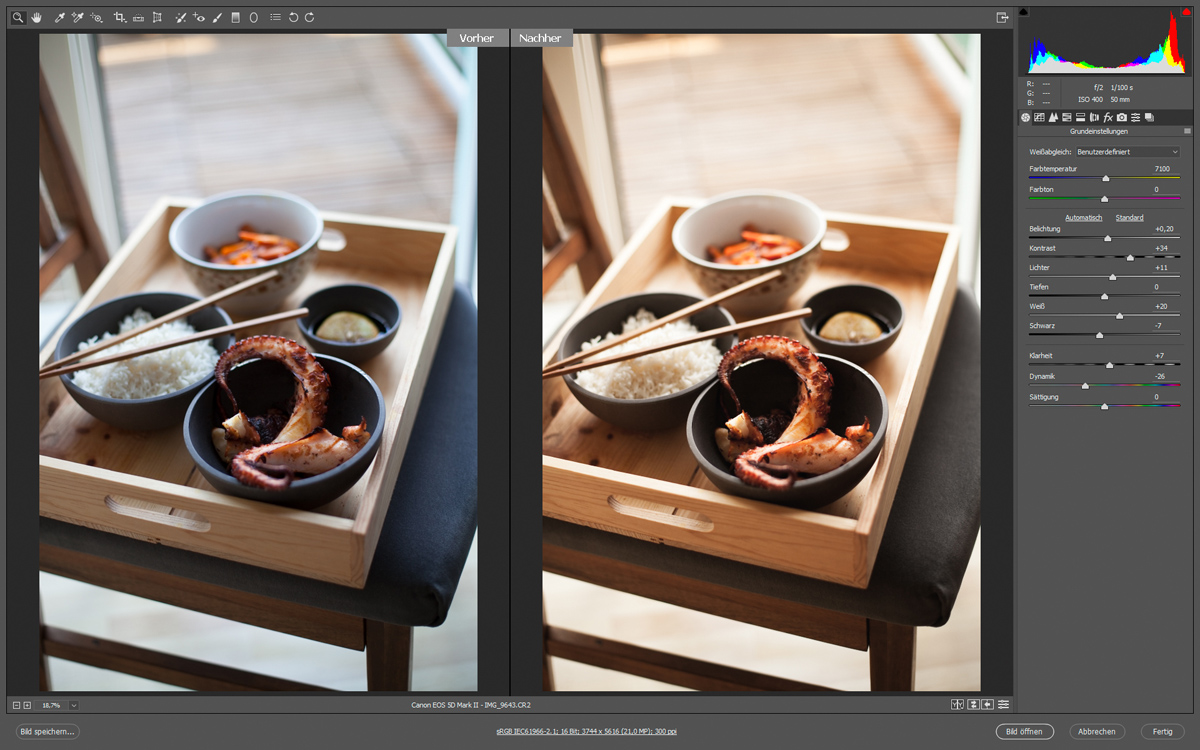The height and width of the screenshot is (750, 1200).
Task: Open the Weißabgleich dropdown
Action: (x=1127, y=152)
